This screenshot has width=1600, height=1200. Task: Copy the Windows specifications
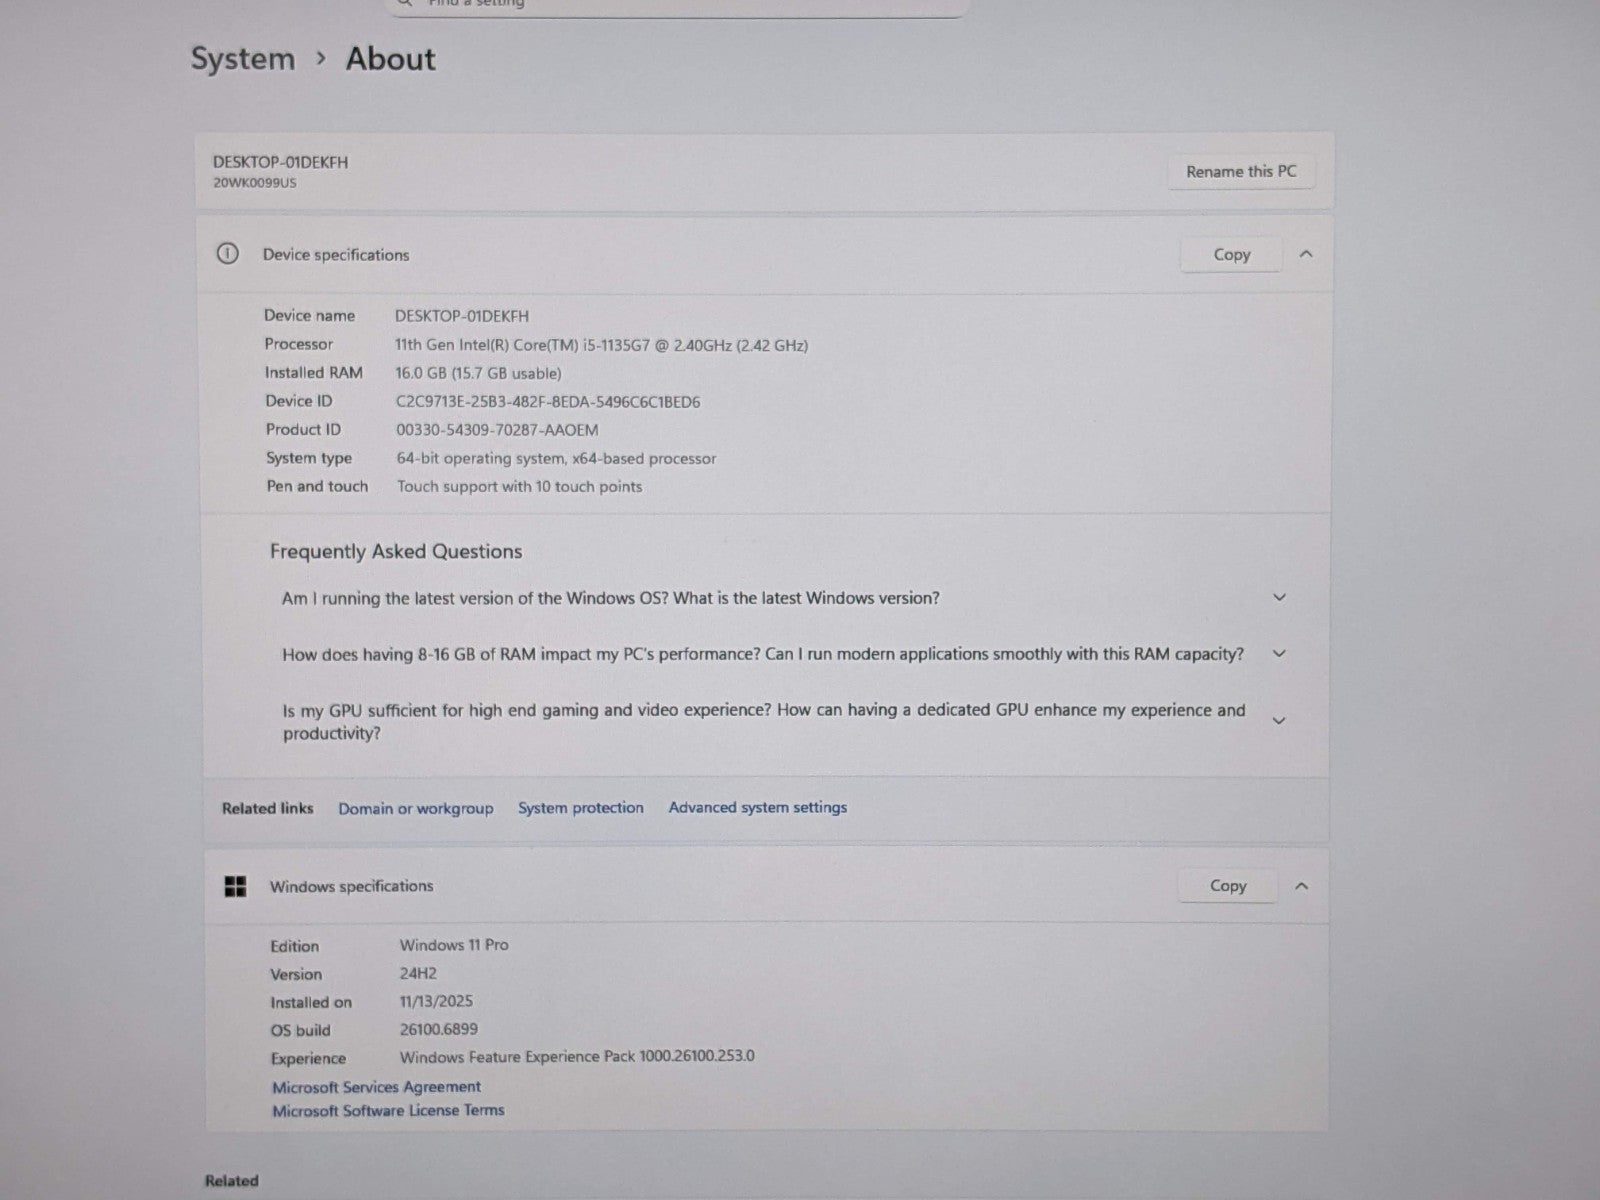click(x=1227, y=886)
